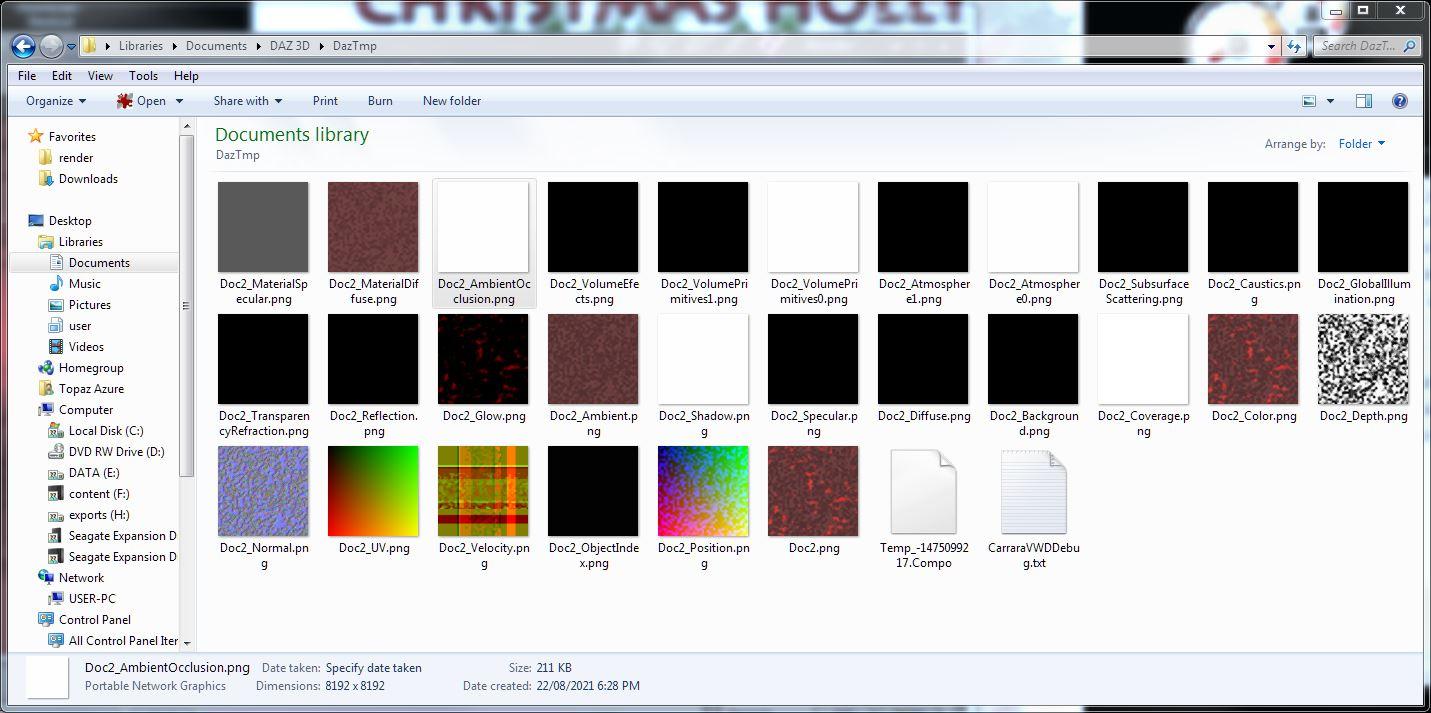This screenshot has height=713, width=1431.
Task: Open the render favorite folder
Action: pyautogui.click(x=76, y=158)
